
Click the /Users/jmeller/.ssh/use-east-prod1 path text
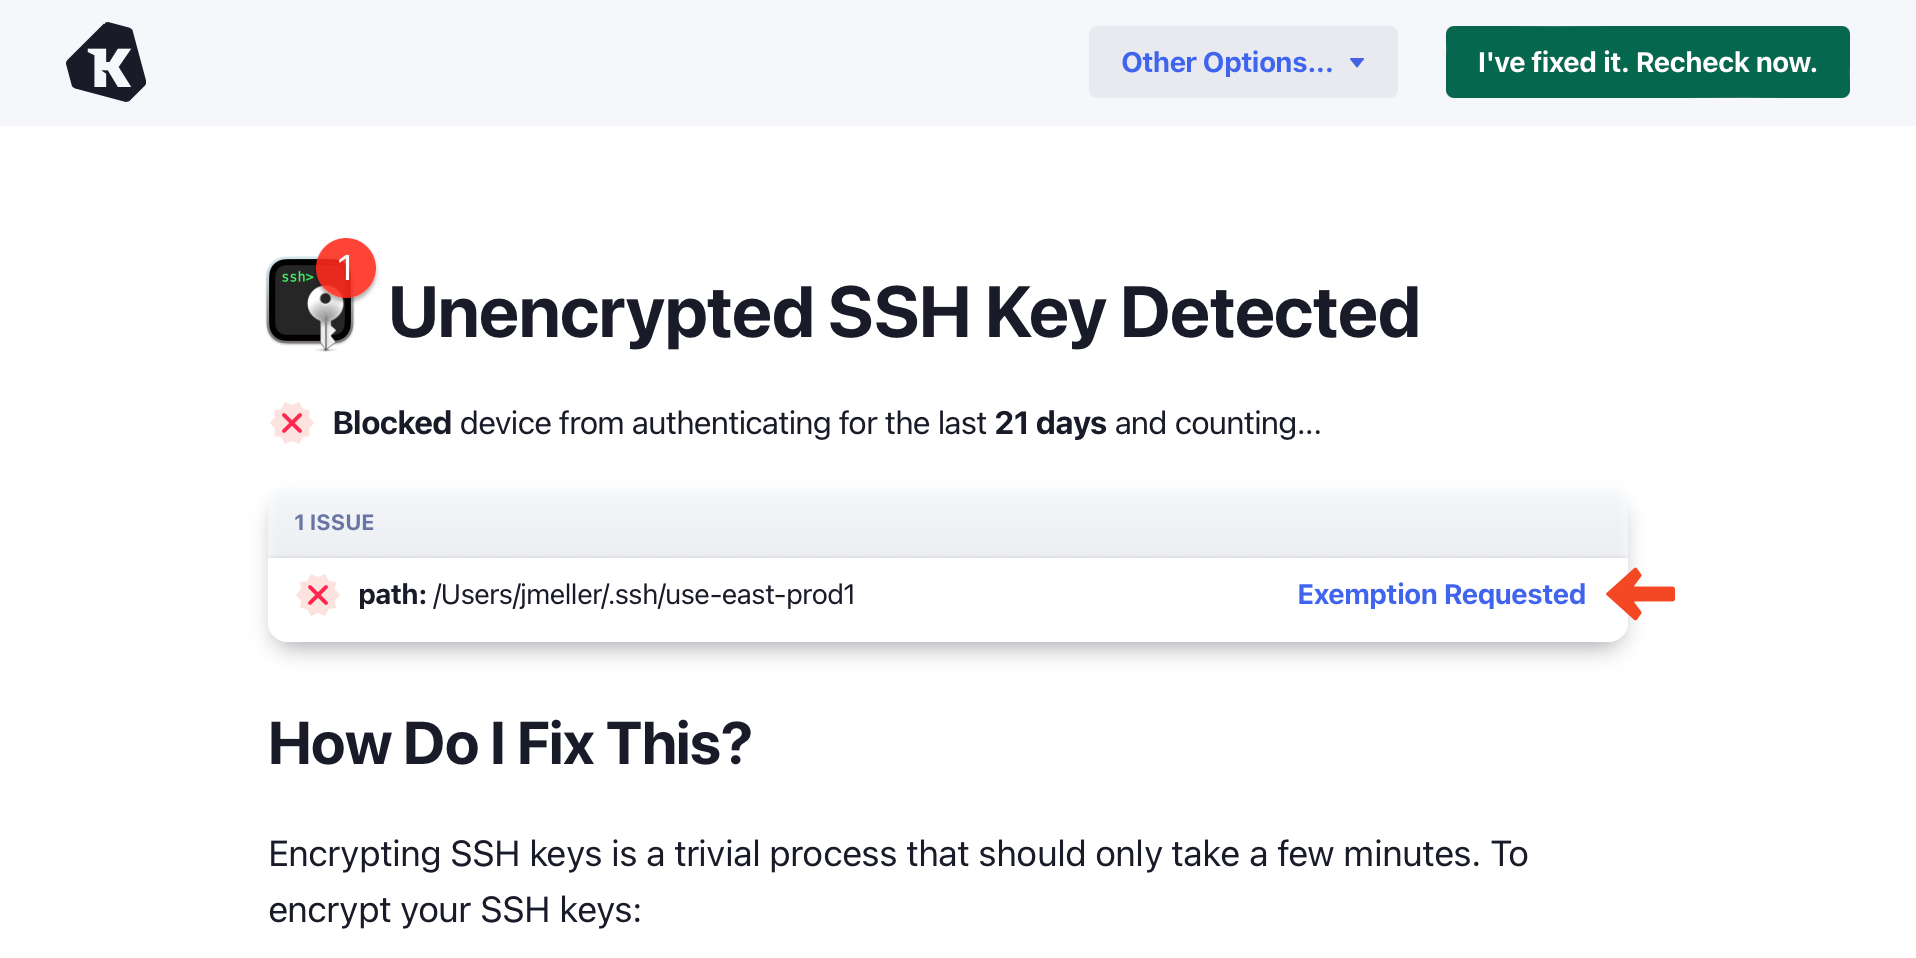click(644, 595)
